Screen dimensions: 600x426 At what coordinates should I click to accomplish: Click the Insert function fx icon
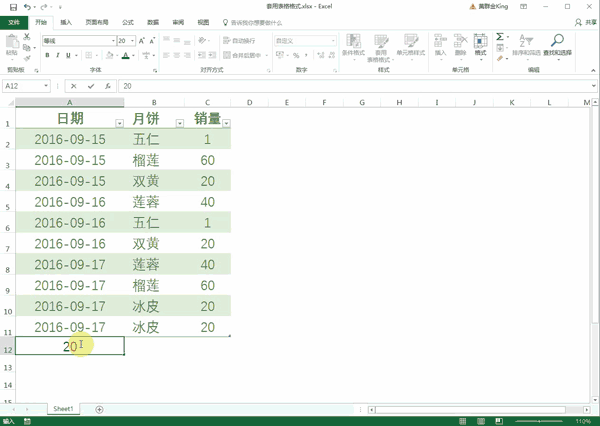point(107,86)
